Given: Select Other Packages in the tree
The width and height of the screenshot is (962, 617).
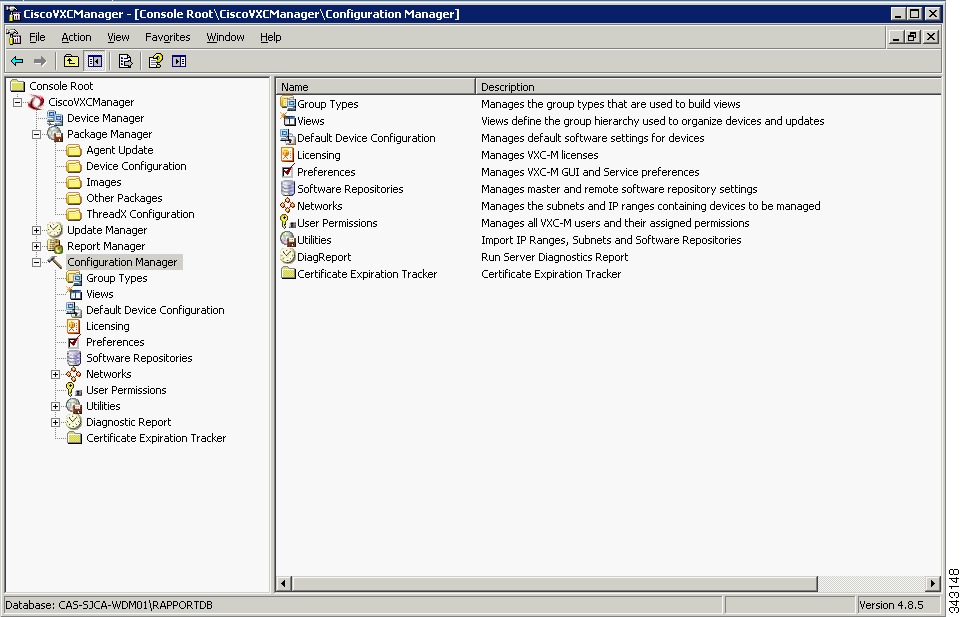Looking at the screenshot, I should pos(124,198).
